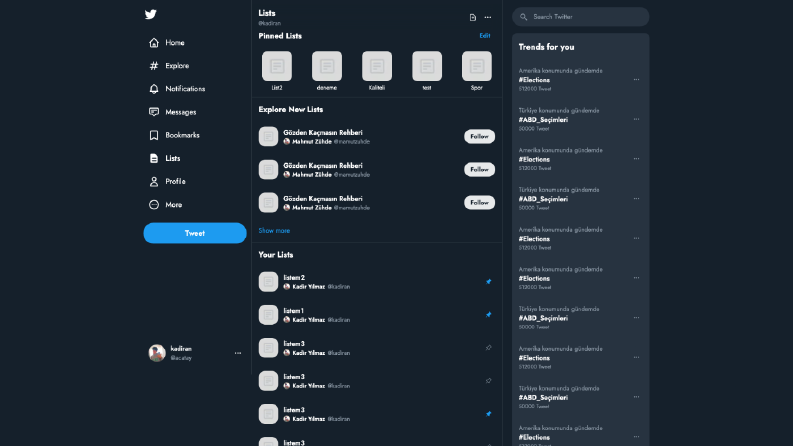Viewport: 793px width, 446px height.
Task: Click the Explore New Lists heading
Action: pyautogui.click(x=291, y=109)
